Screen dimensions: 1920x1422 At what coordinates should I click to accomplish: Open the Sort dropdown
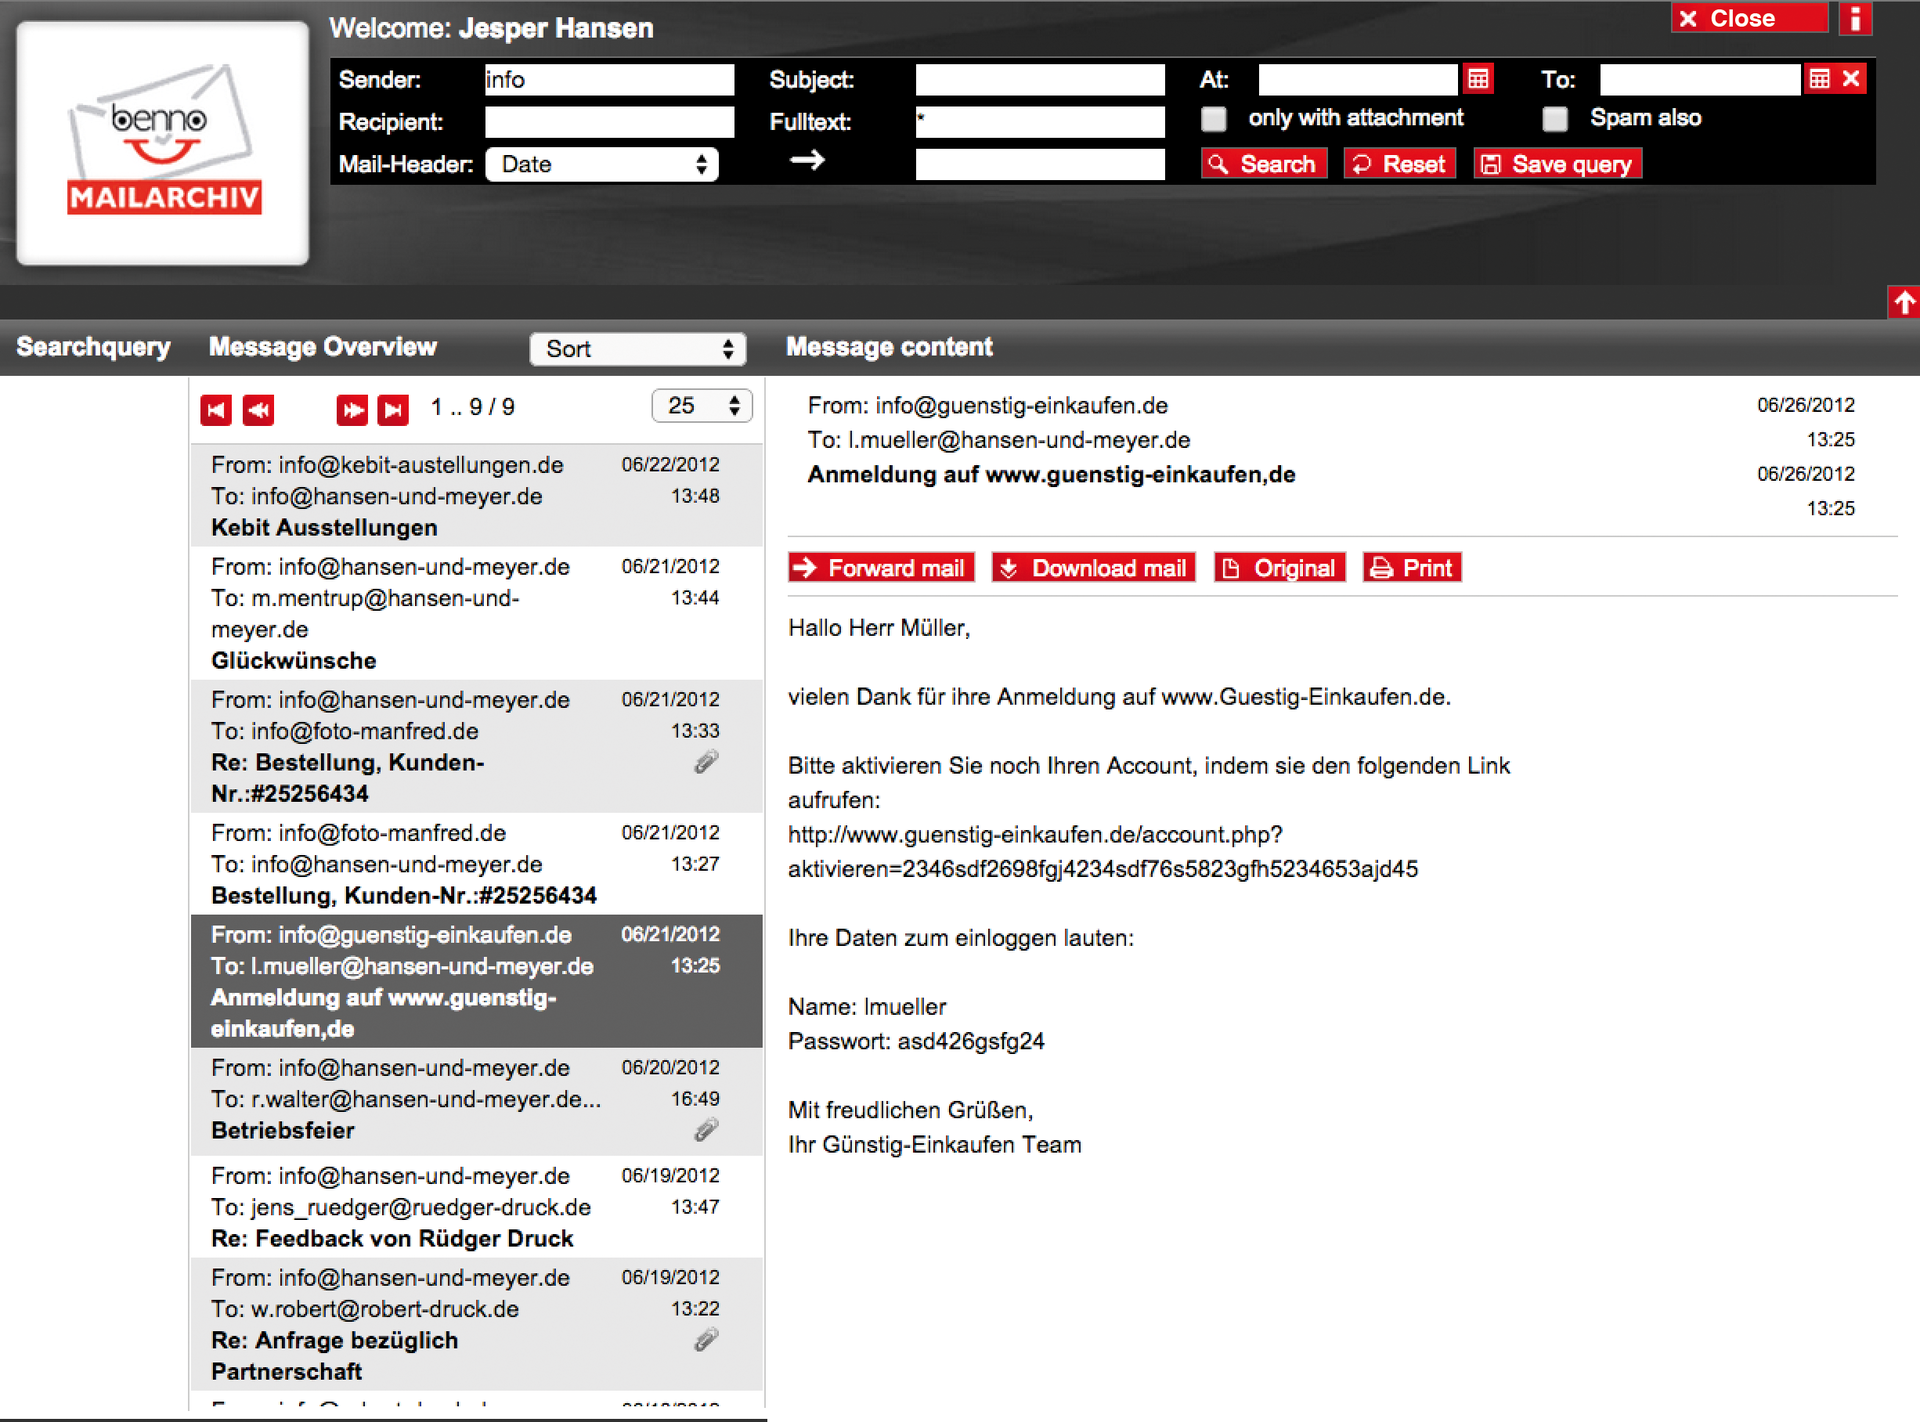pyautogui.click(x=638, y=348)
